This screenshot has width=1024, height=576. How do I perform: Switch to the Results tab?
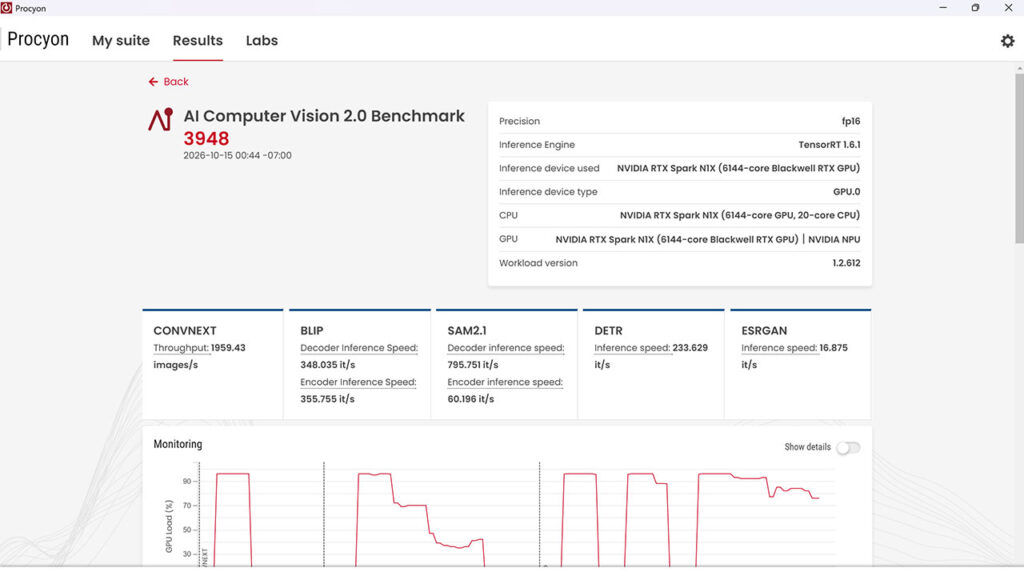(198, 40)
